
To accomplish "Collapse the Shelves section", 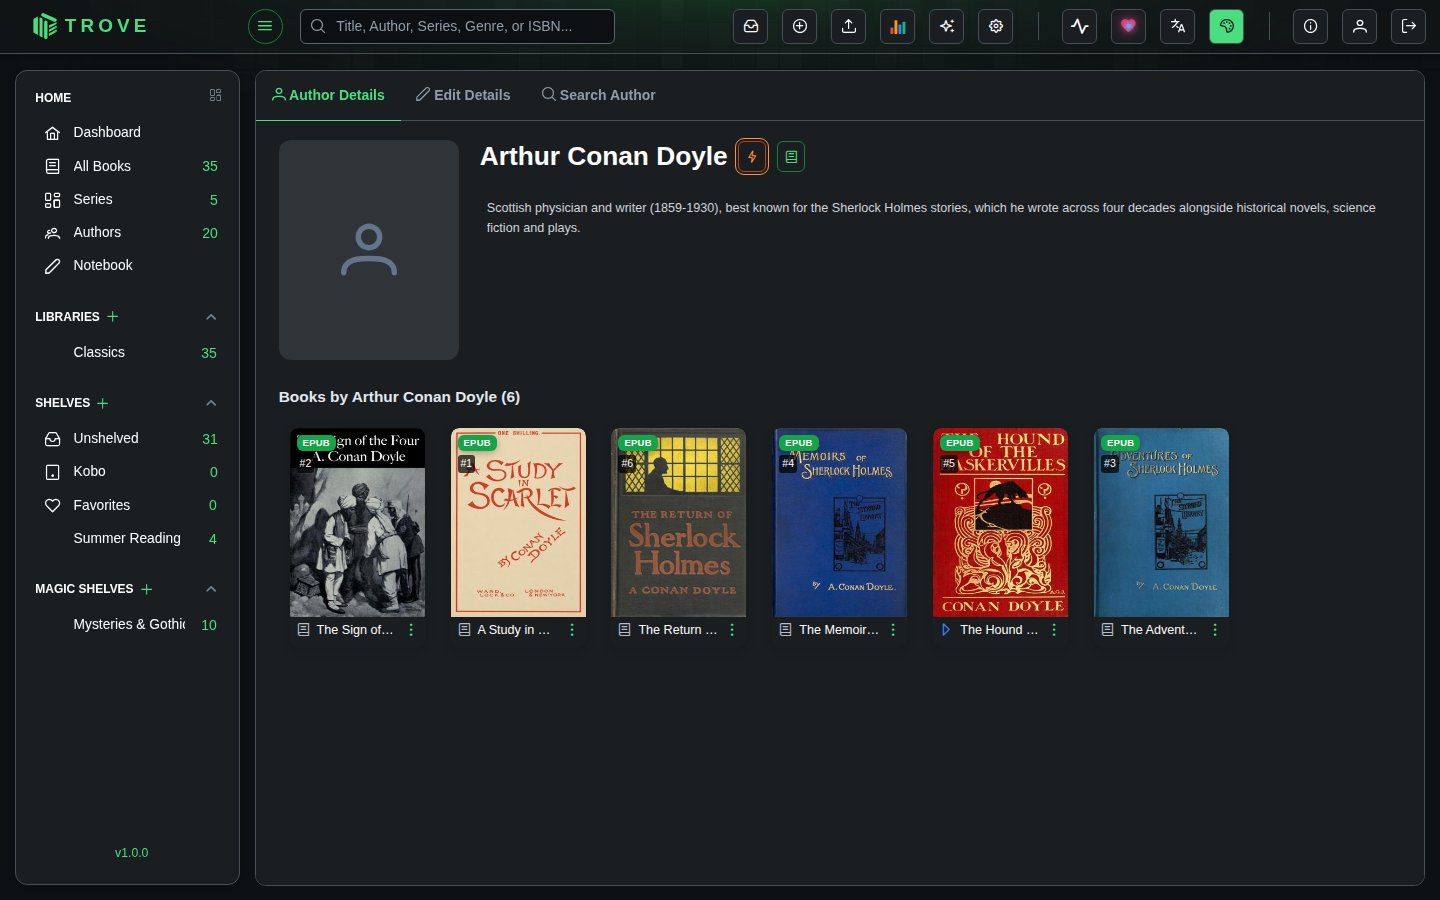I will [211, 403].
